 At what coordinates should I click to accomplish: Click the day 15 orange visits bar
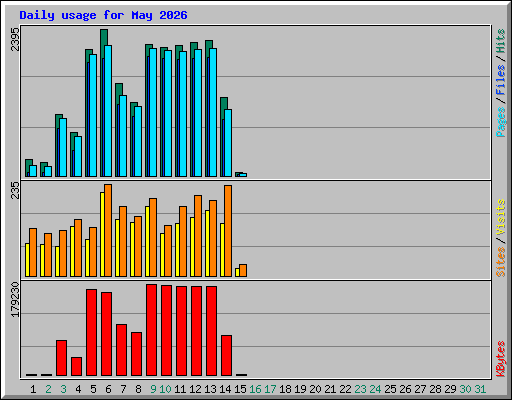243,270
